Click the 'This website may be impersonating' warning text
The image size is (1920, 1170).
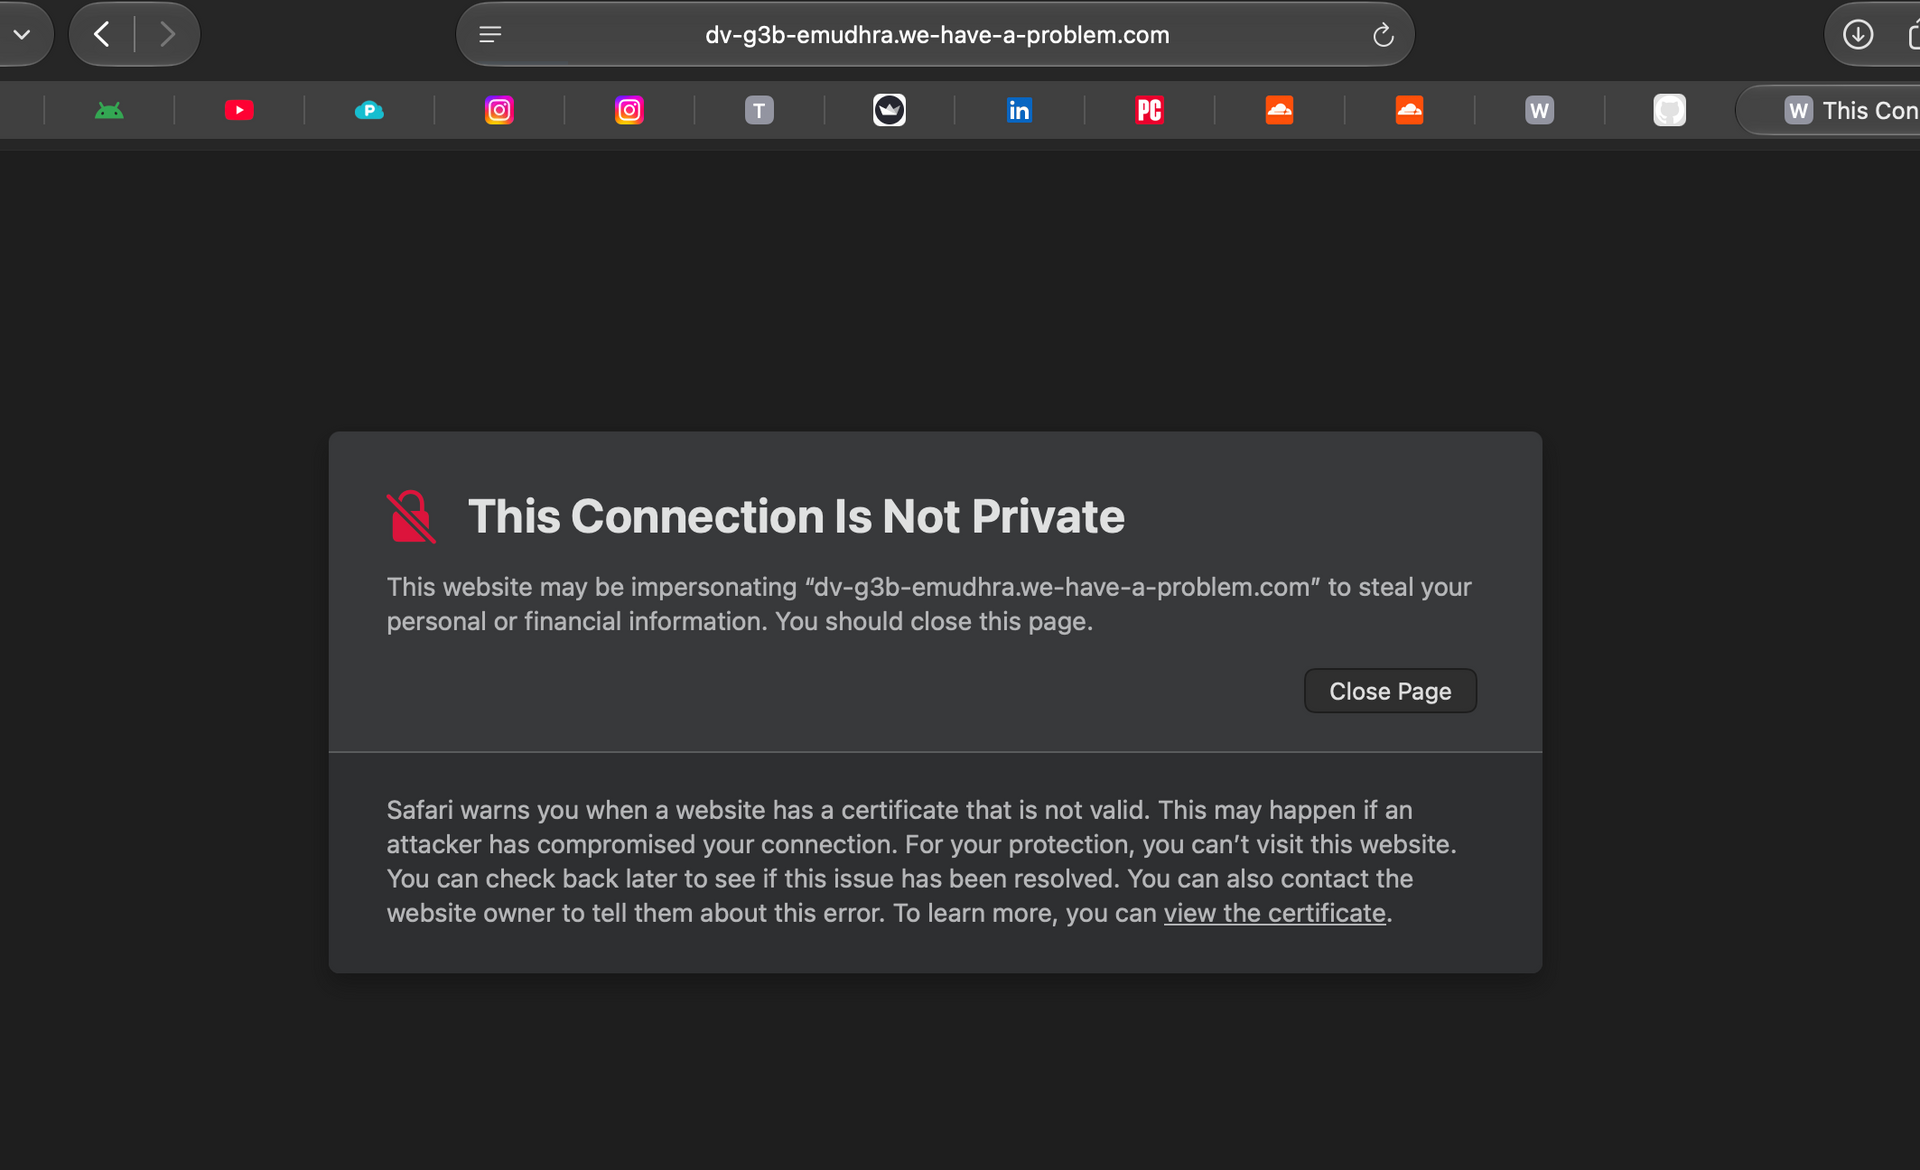click(929, 604)
